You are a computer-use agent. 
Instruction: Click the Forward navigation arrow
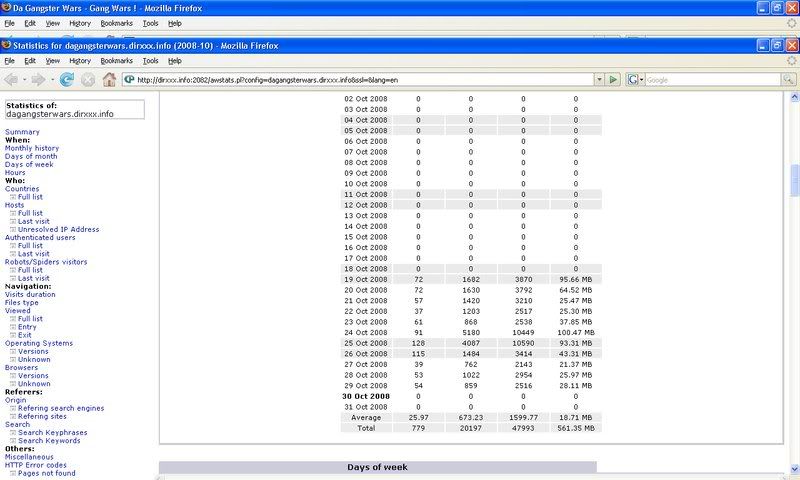pyautogui.click(x=38, y=79)
